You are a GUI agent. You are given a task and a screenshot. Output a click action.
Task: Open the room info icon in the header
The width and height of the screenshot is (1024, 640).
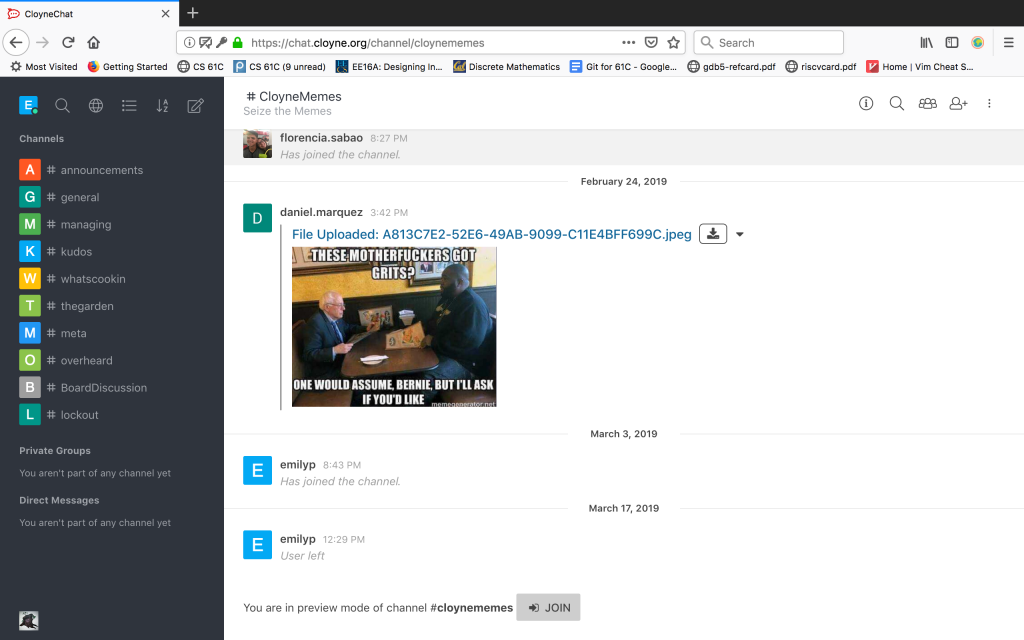point(866,103)
